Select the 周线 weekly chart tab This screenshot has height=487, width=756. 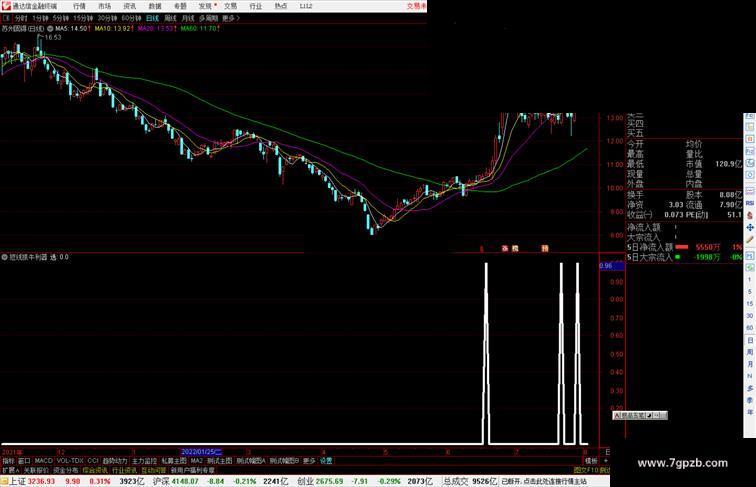coord(170,18)
